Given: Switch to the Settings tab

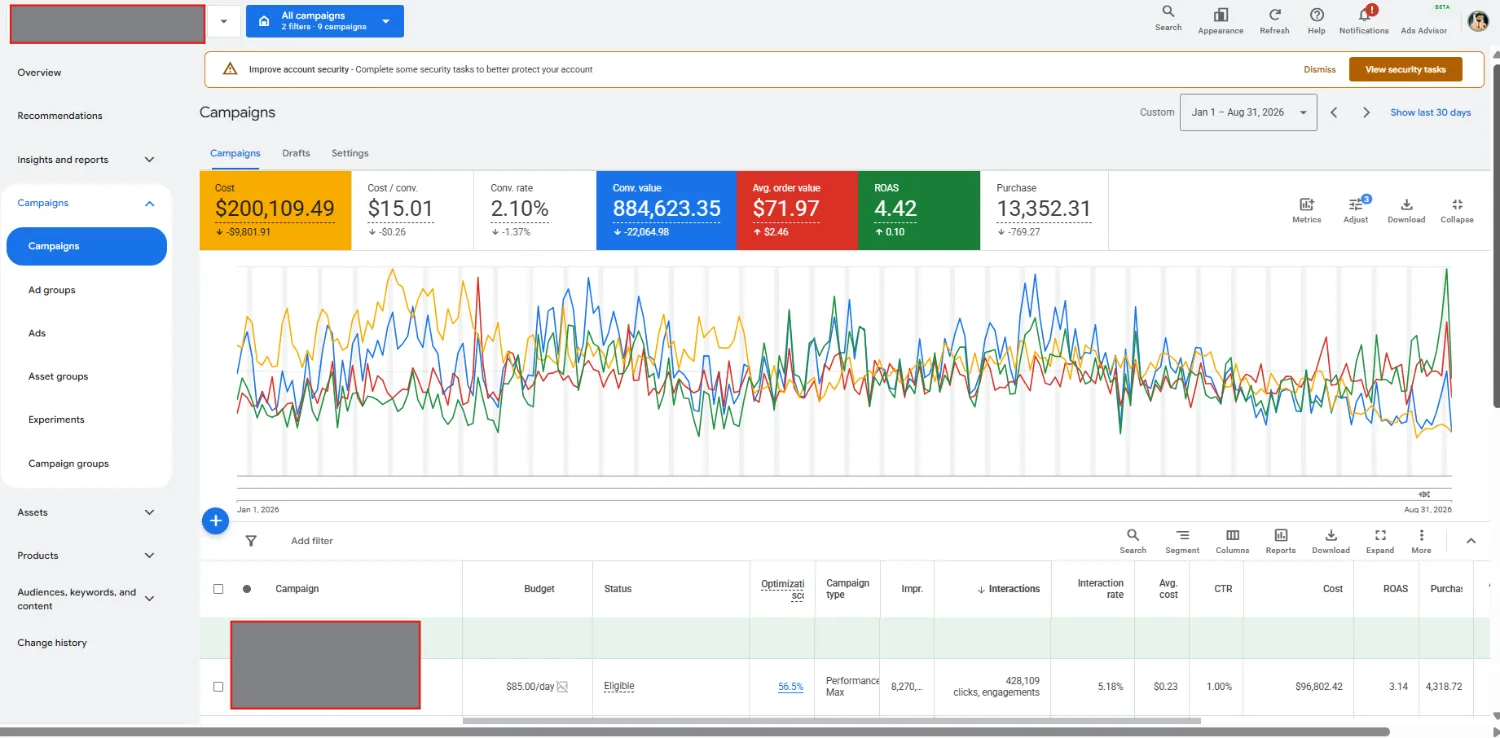Looking at the screenshot, I should [x=350, y=153].
